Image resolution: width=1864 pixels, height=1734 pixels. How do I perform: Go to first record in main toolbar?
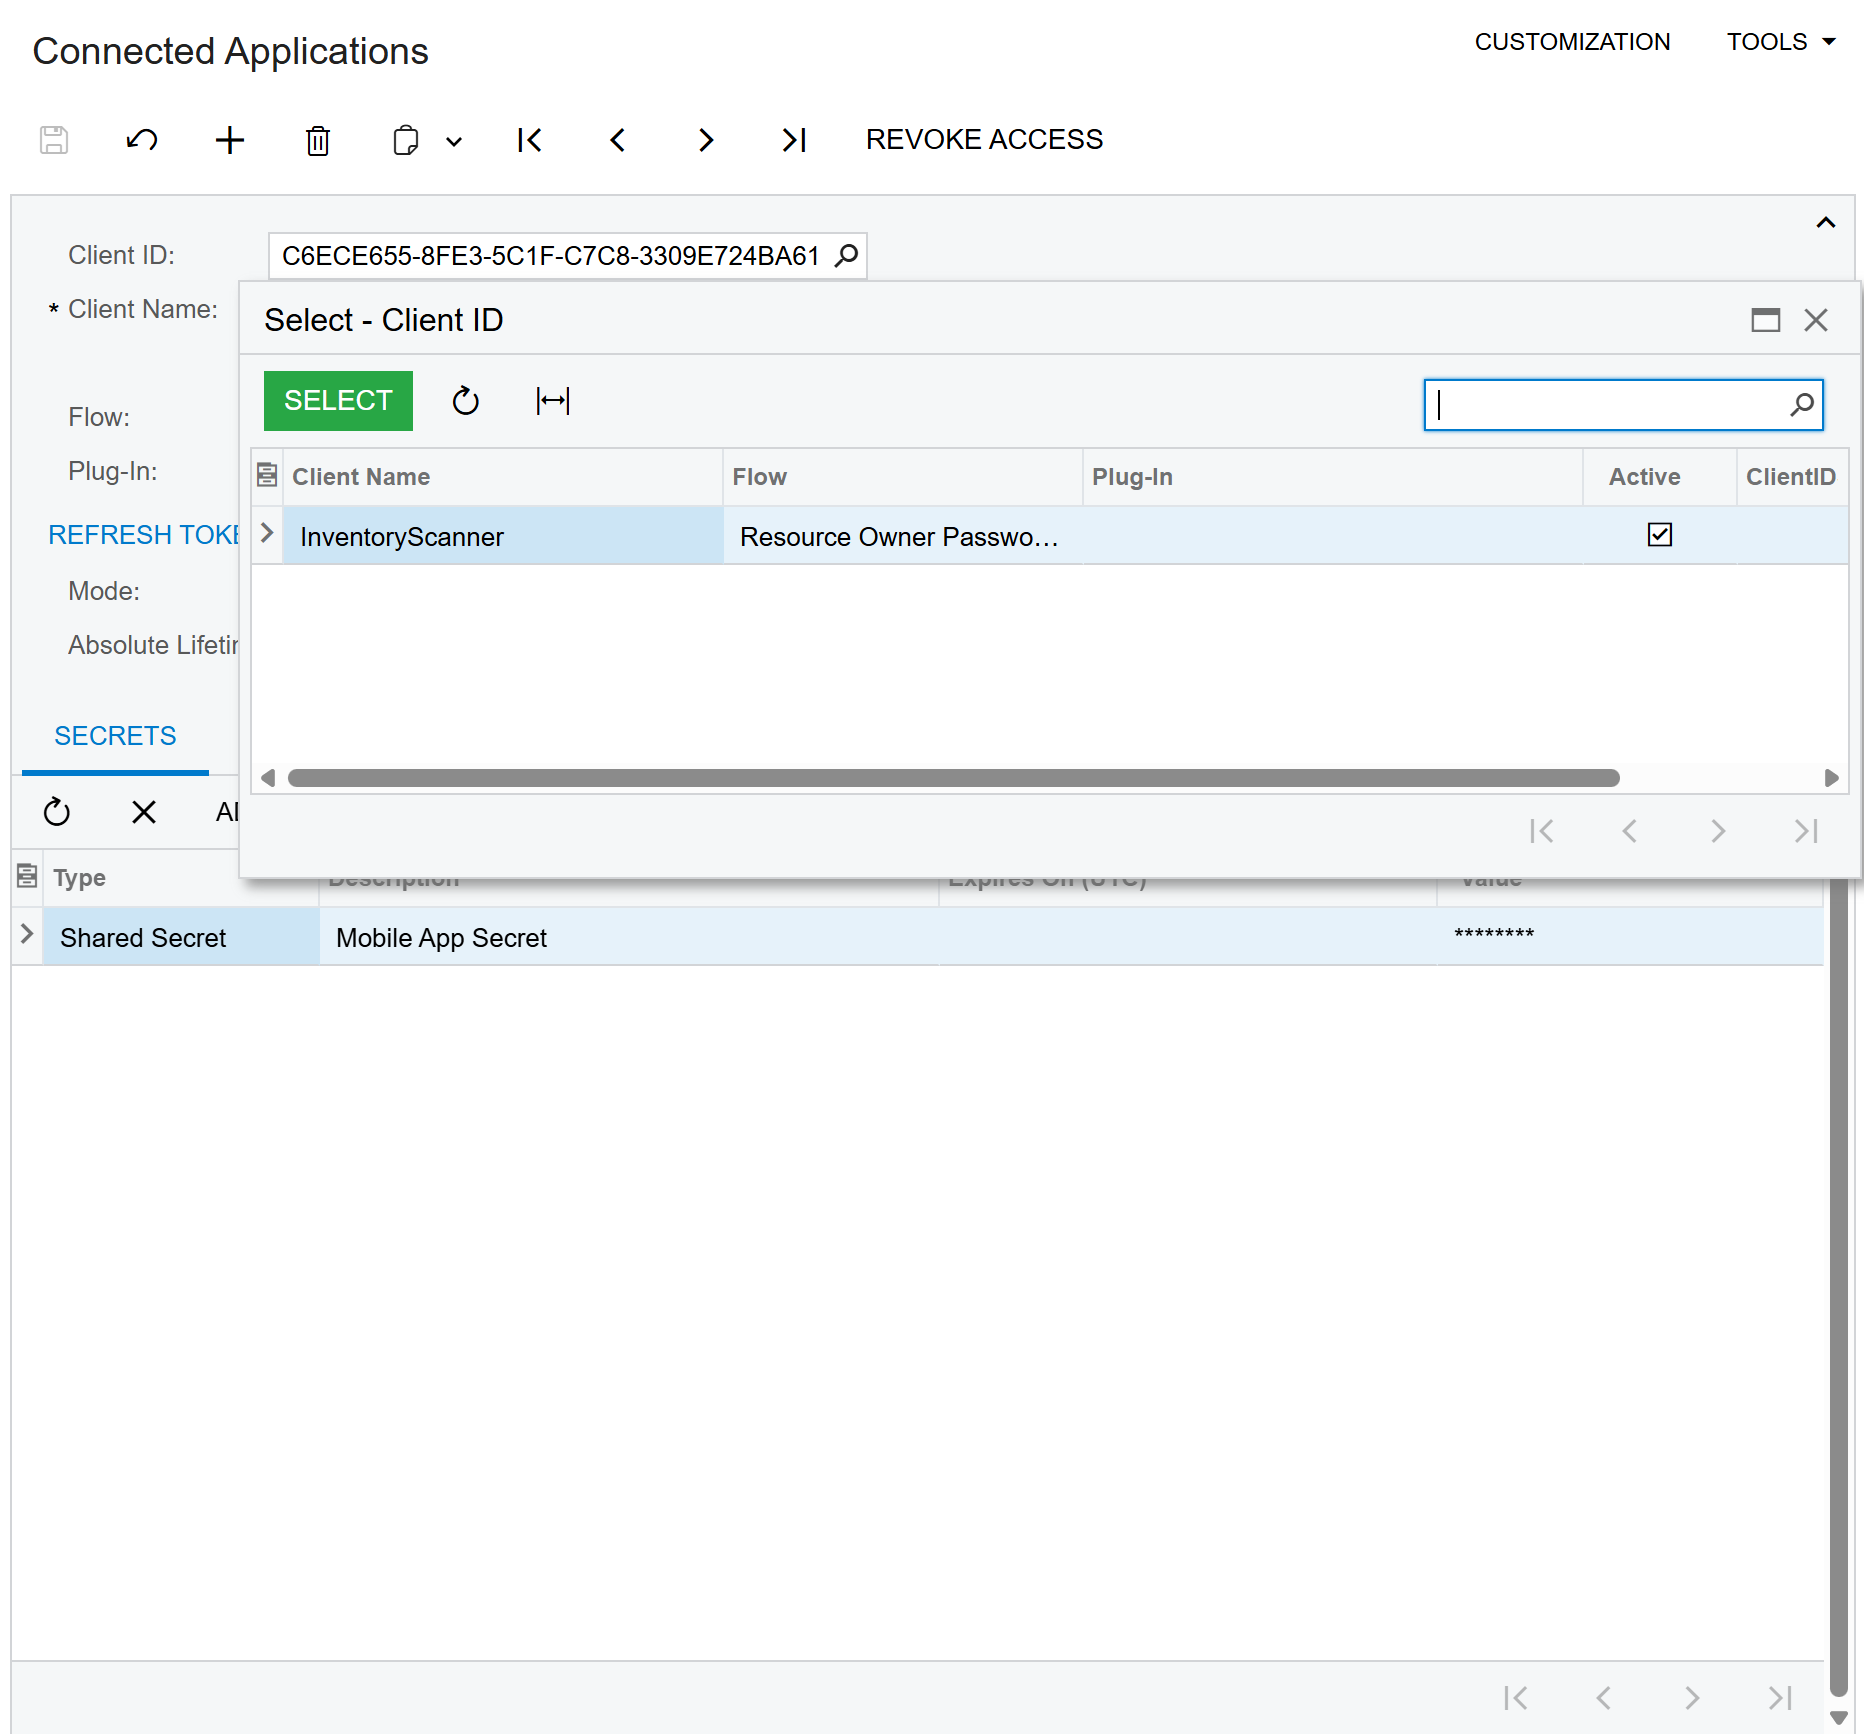(530, 140)
